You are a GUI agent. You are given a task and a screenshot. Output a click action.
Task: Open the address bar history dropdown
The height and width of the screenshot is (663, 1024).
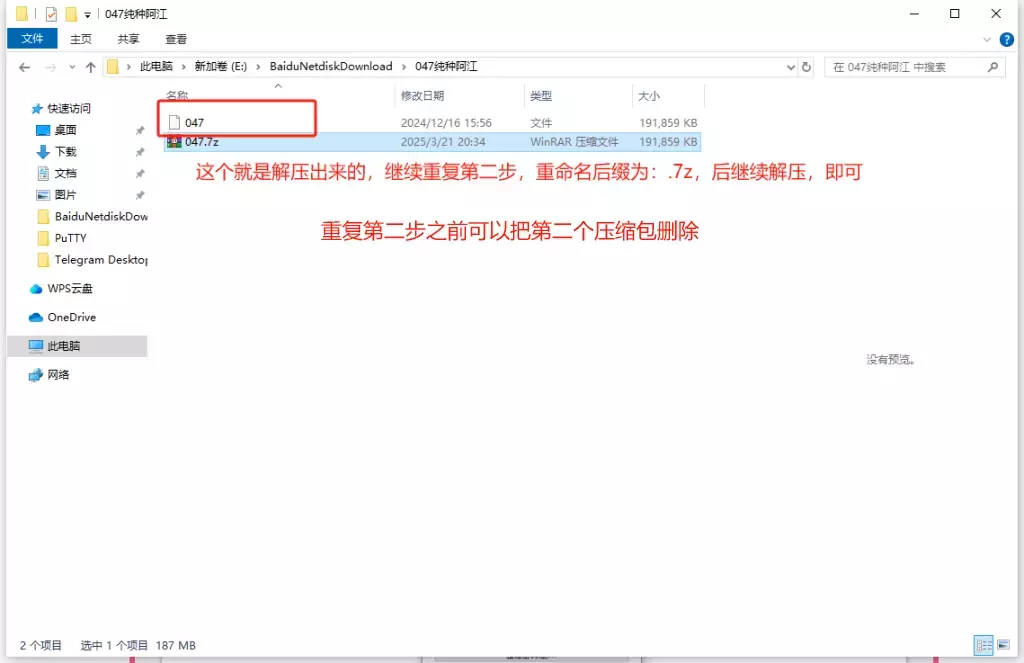[x=790, y=67]
